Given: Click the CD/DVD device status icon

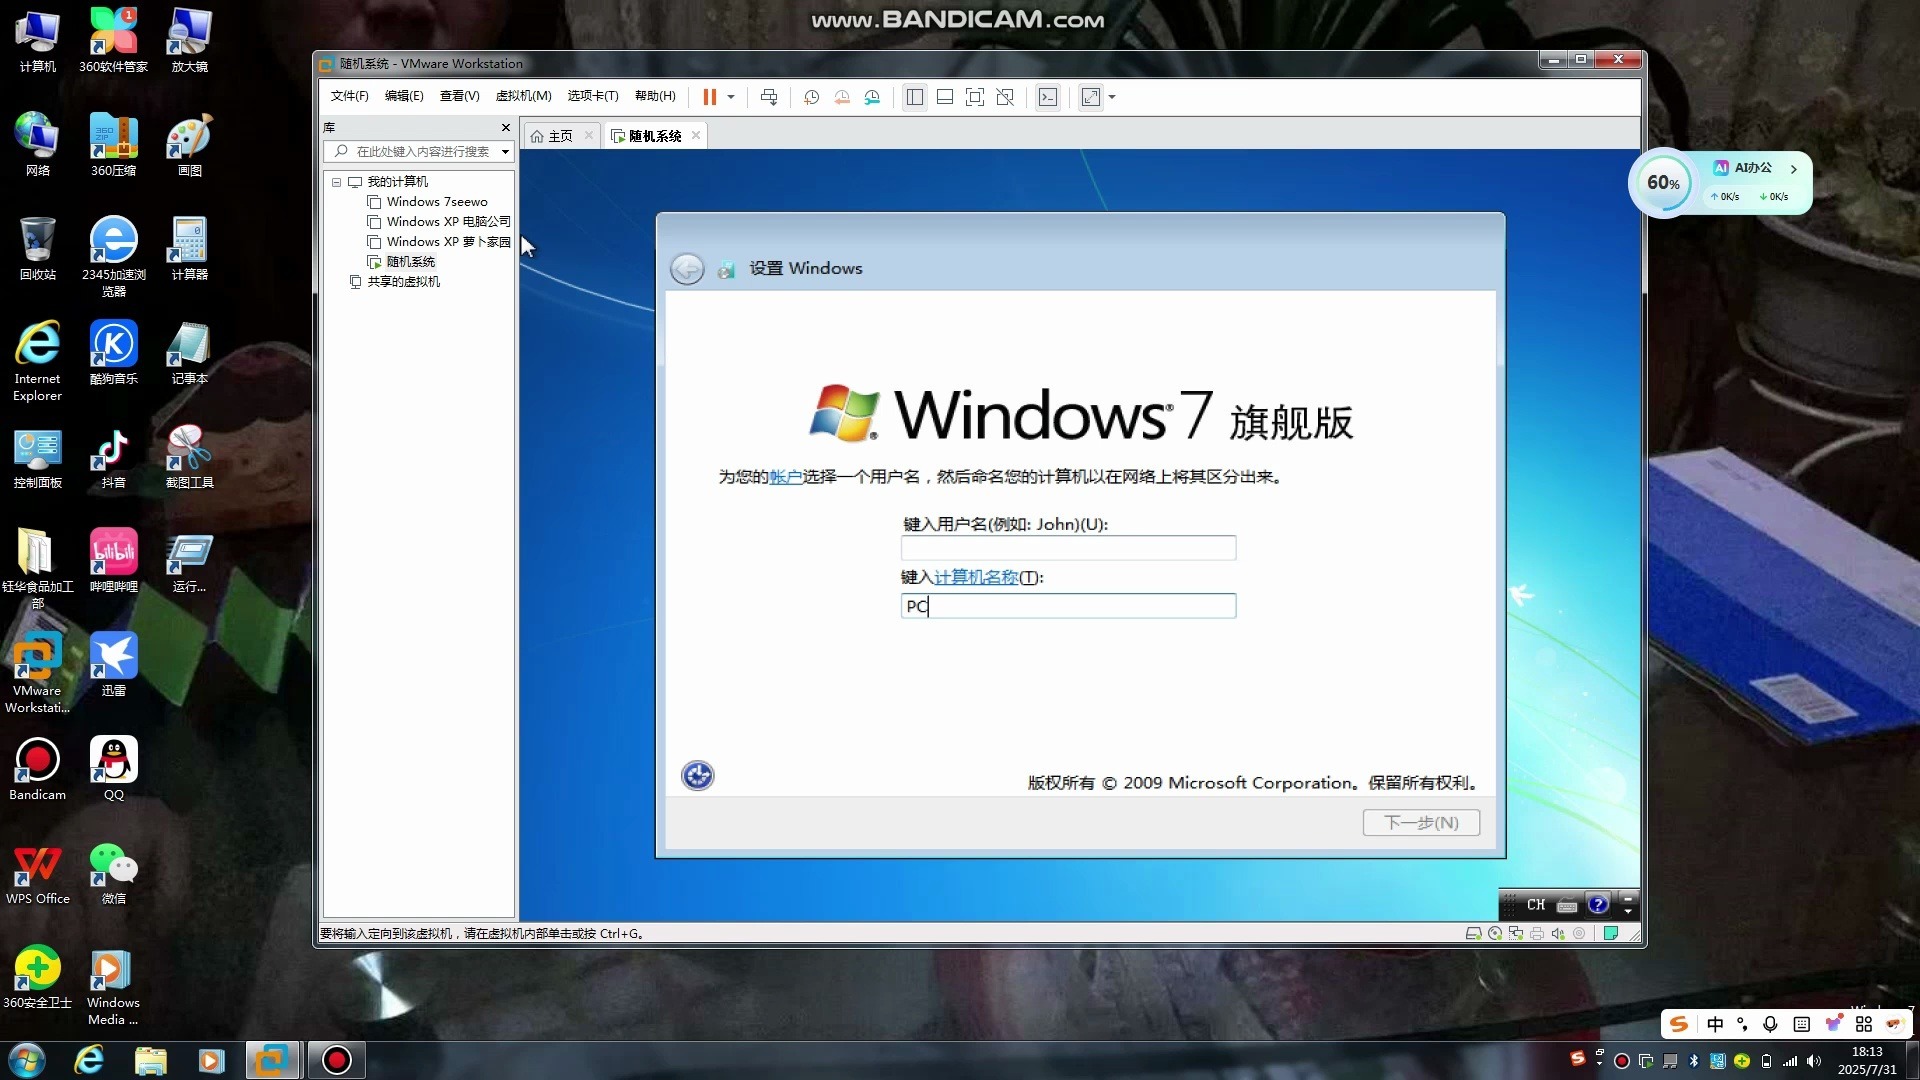Looking at the screenshot, I should pos(1495,933).
